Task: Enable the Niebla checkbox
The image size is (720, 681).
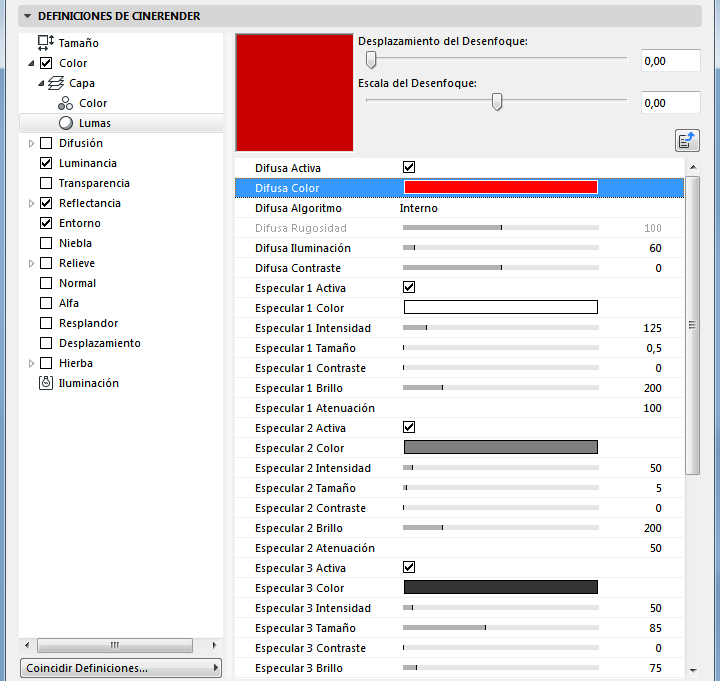Action: [x=46, y=243]
